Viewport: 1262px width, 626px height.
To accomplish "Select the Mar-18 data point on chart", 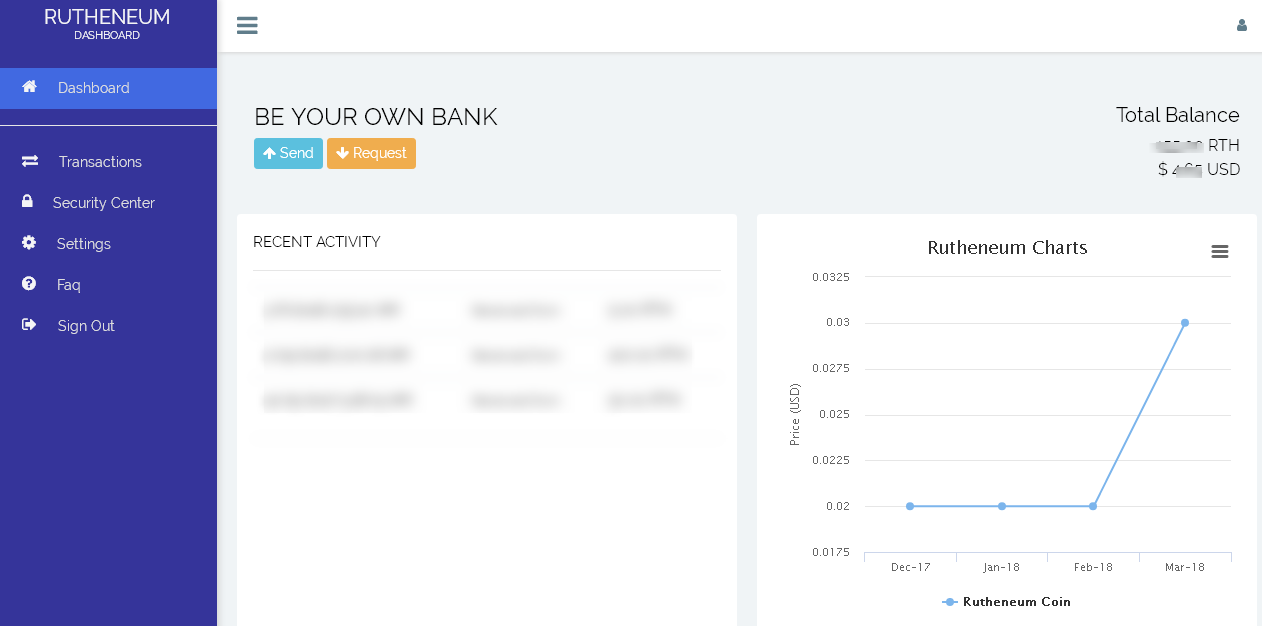I will (1184, 323).
